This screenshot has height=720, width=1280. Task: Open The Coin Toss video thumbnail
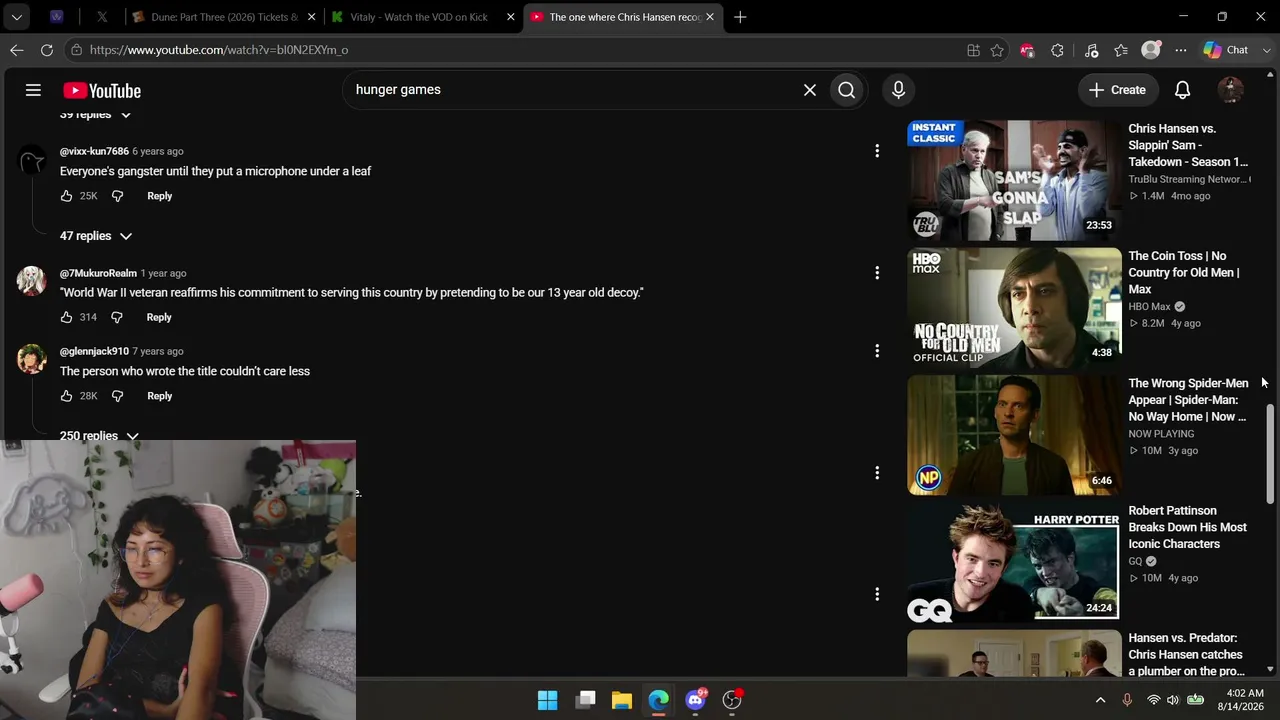1014,308
